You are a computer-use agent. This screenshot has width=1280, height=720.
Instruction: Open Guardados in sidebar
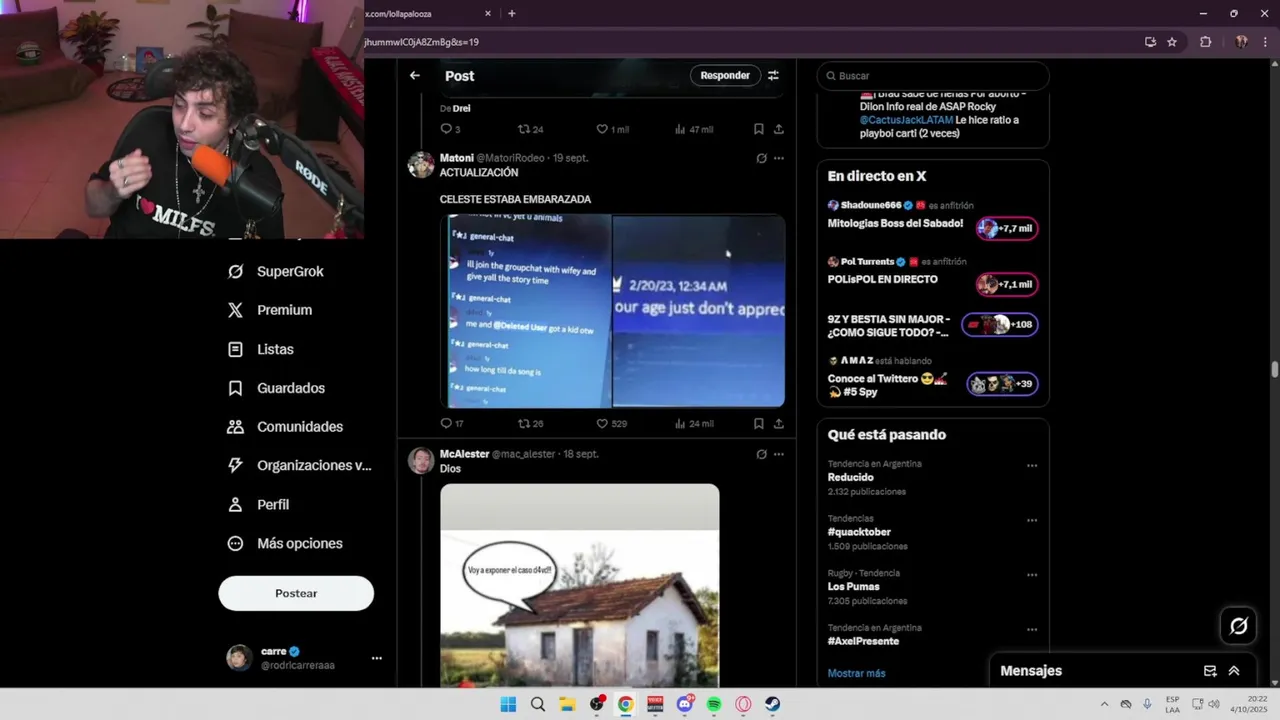(x=276, y=388)
